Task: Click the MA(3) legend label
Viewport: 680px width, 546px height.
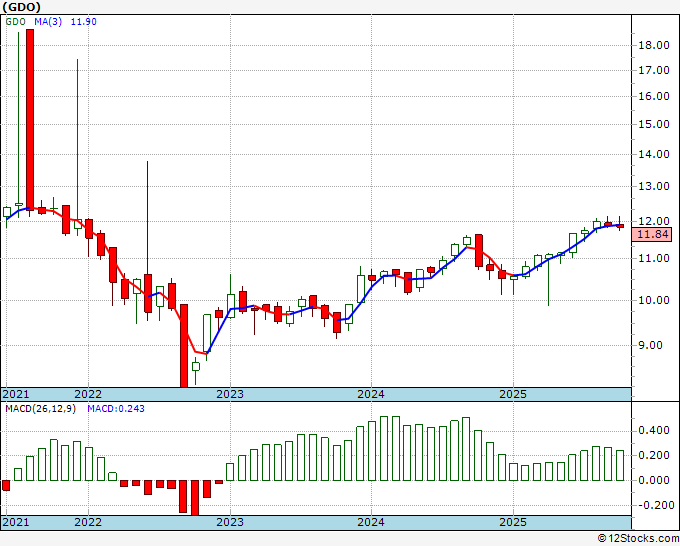Action: pos(48,22)
